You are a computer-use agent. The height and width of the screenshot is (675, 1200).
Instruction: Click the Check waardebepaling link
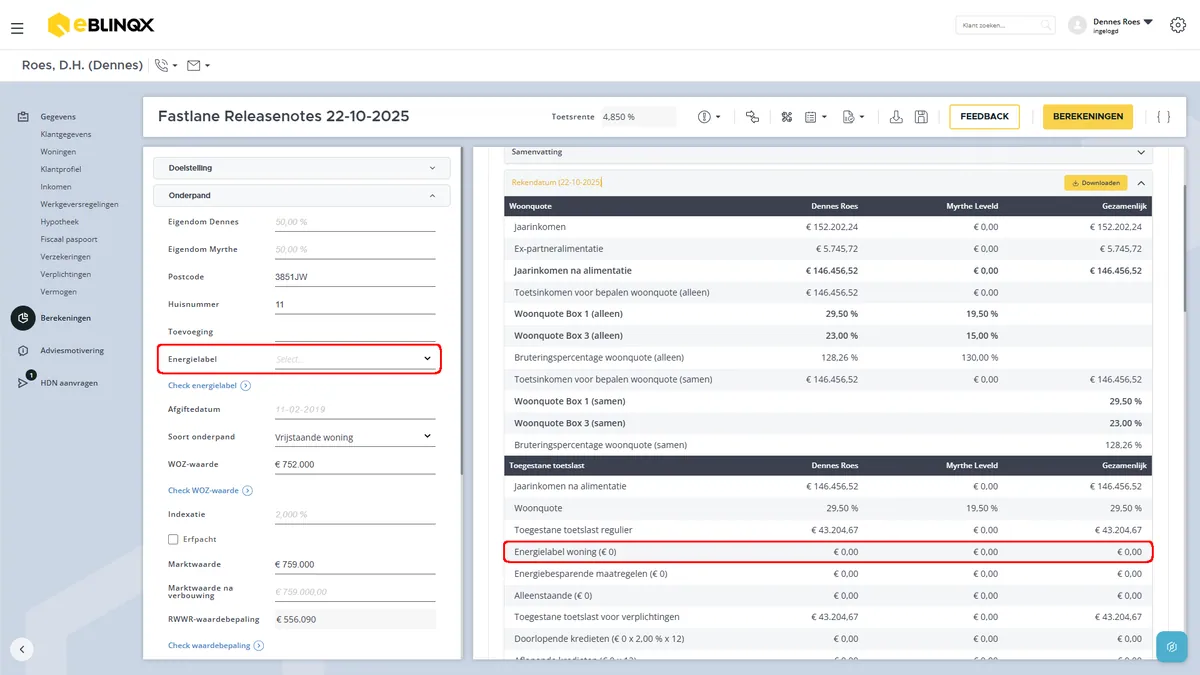coord(216,646)
